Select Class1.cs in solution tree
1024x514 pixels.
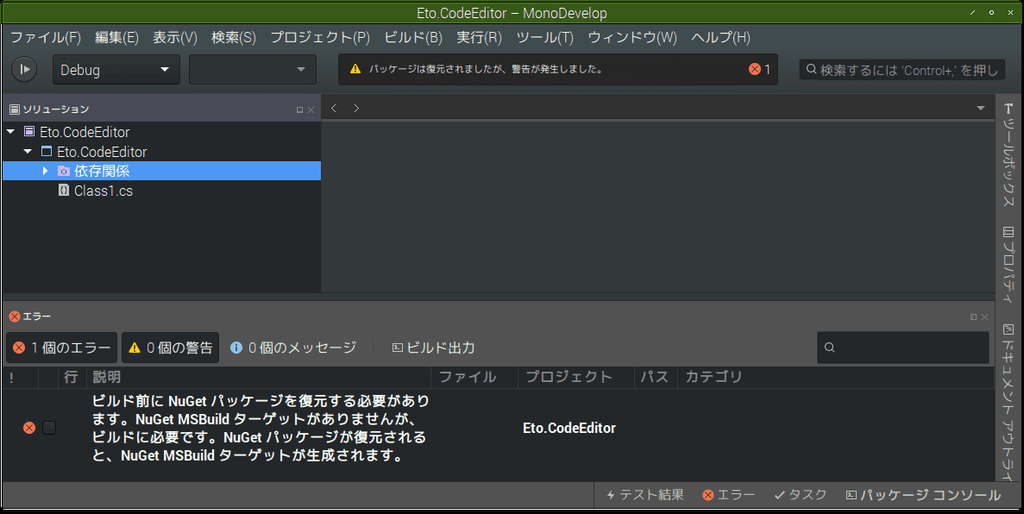coord(103,191)
